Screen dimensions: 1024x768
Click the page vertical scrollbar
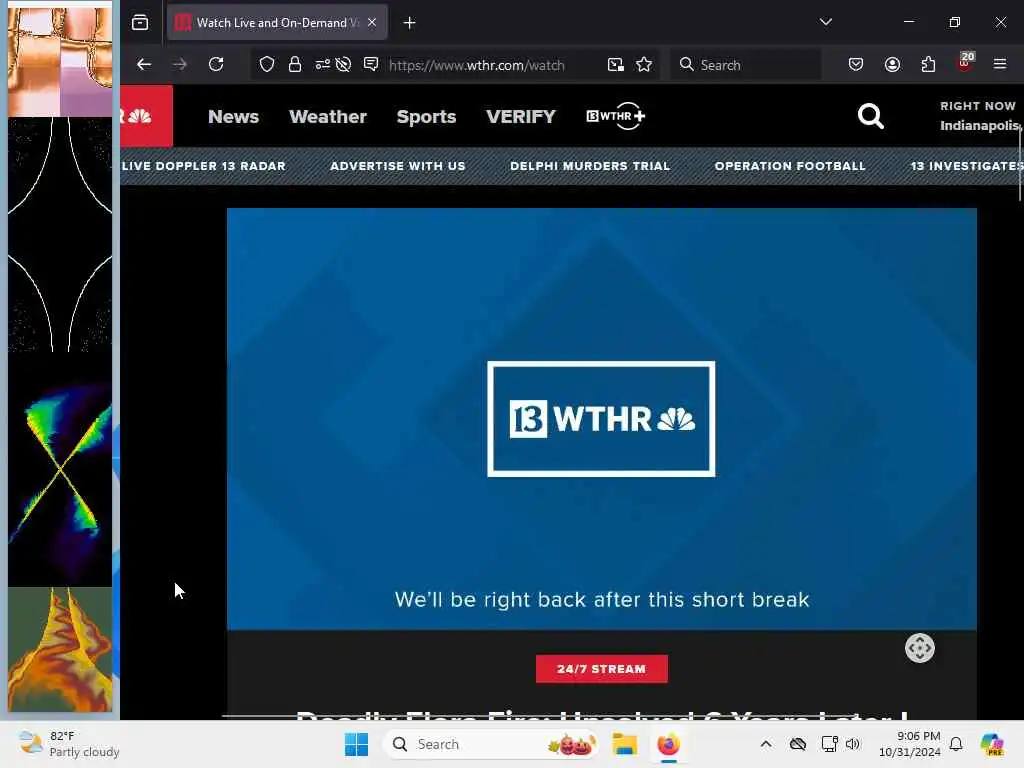[x=1019, y=163]
